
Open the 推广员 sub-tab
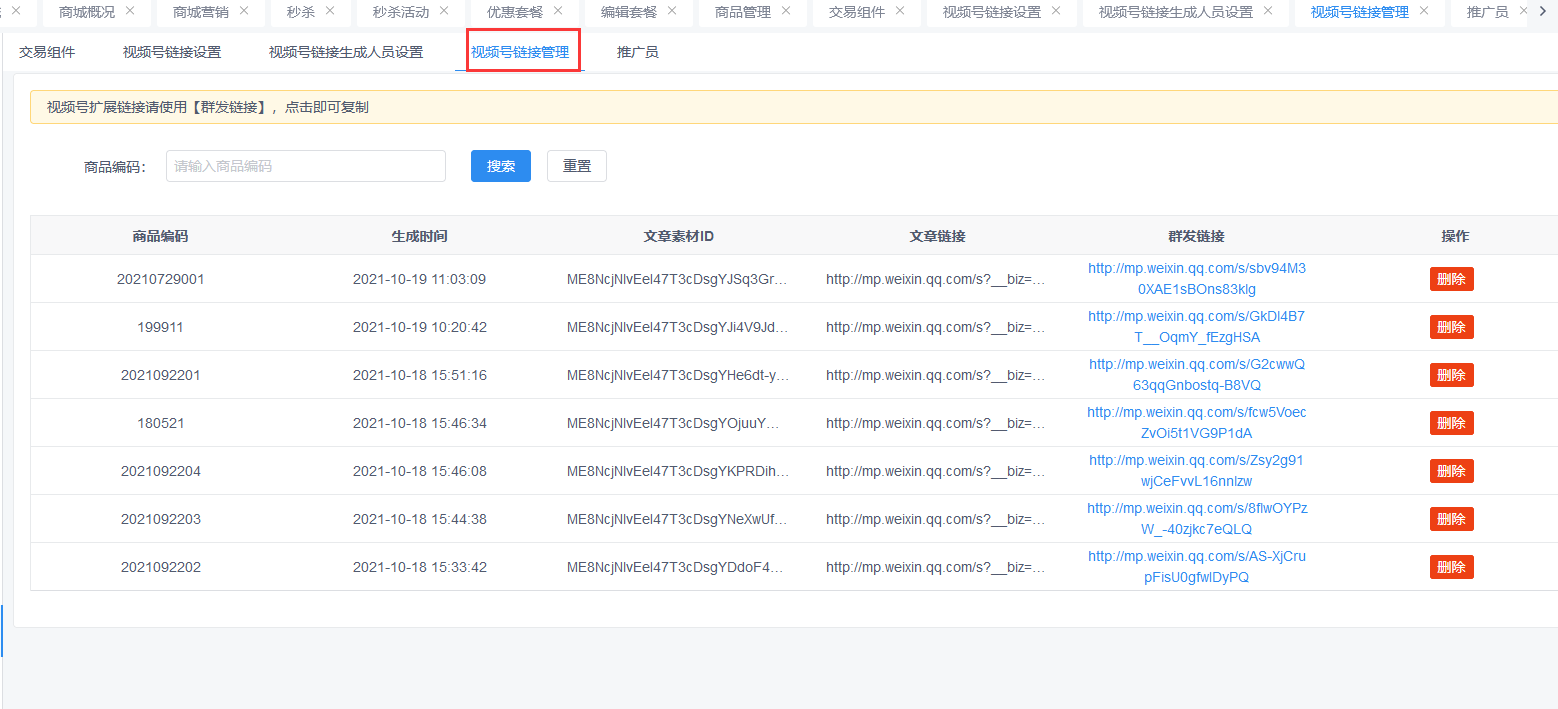click(x=637, y=52)
